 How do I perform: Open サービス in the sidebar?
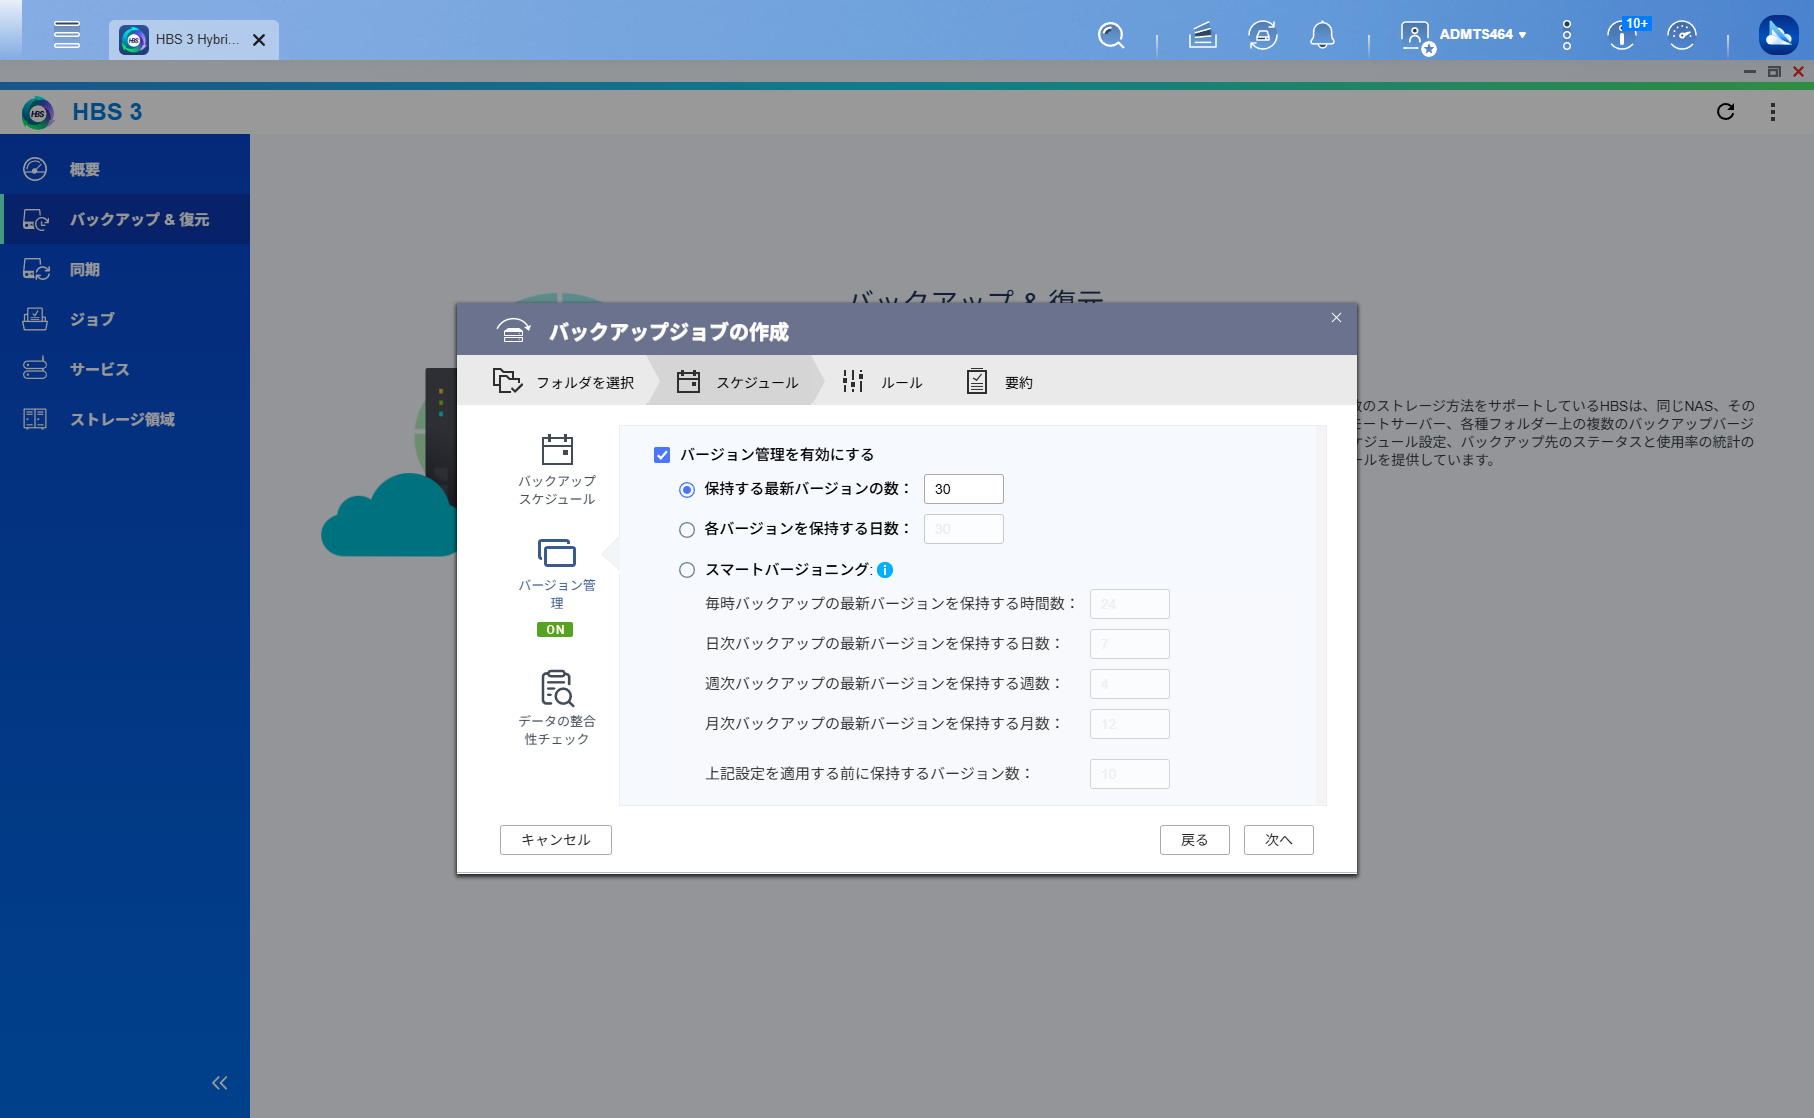[125, 369]
